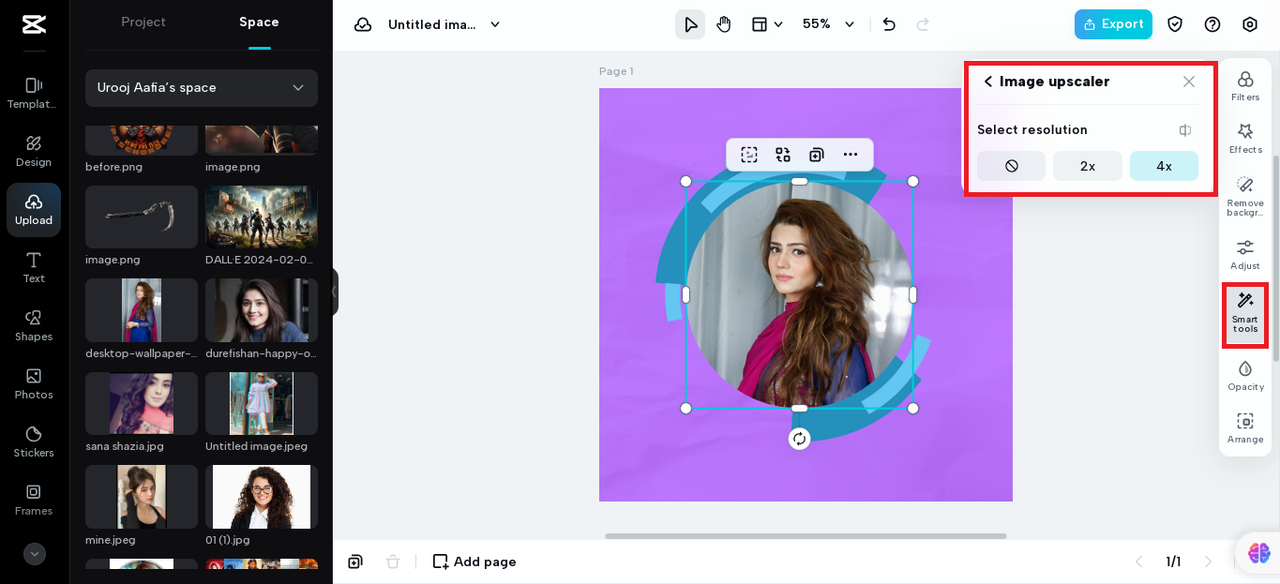Open the Opacity tool
The width and height of the screenshot is (1280, 584).
pos(1245,376)
